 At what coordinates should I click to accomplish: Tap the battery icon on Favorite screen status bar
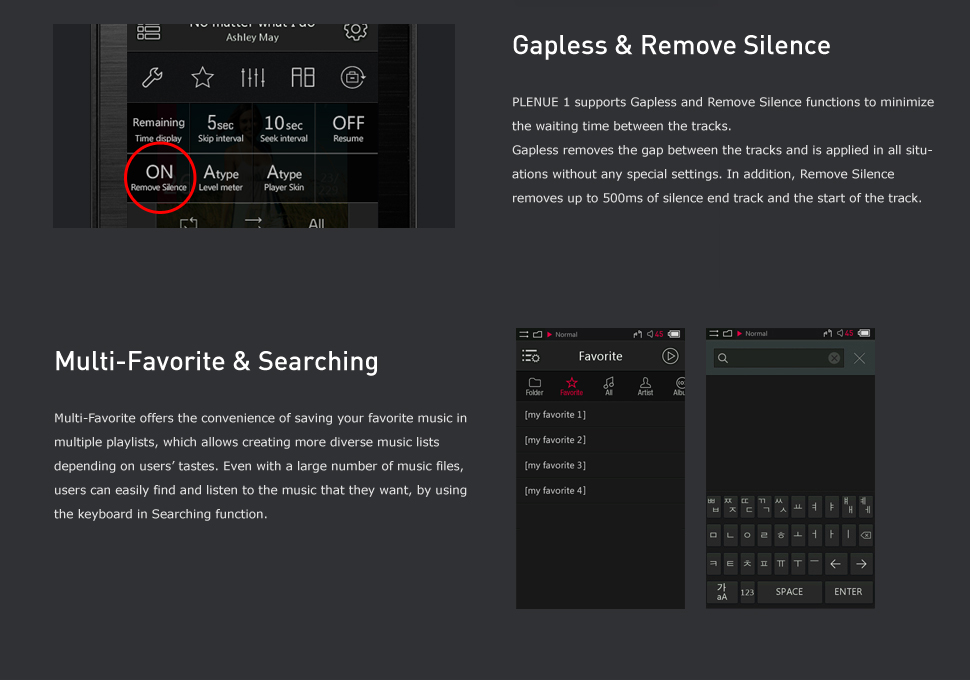674,334
